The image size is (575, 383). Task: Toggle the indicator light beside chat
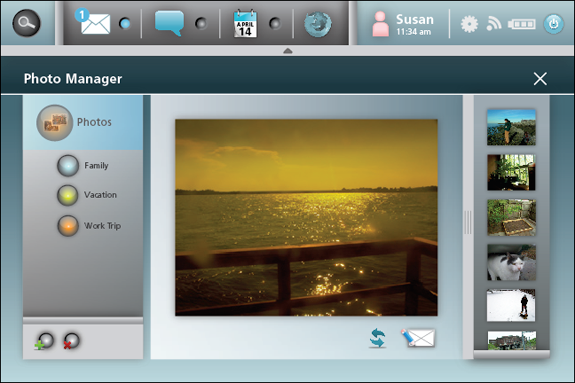pyautogui.click(x=201, y=23)
